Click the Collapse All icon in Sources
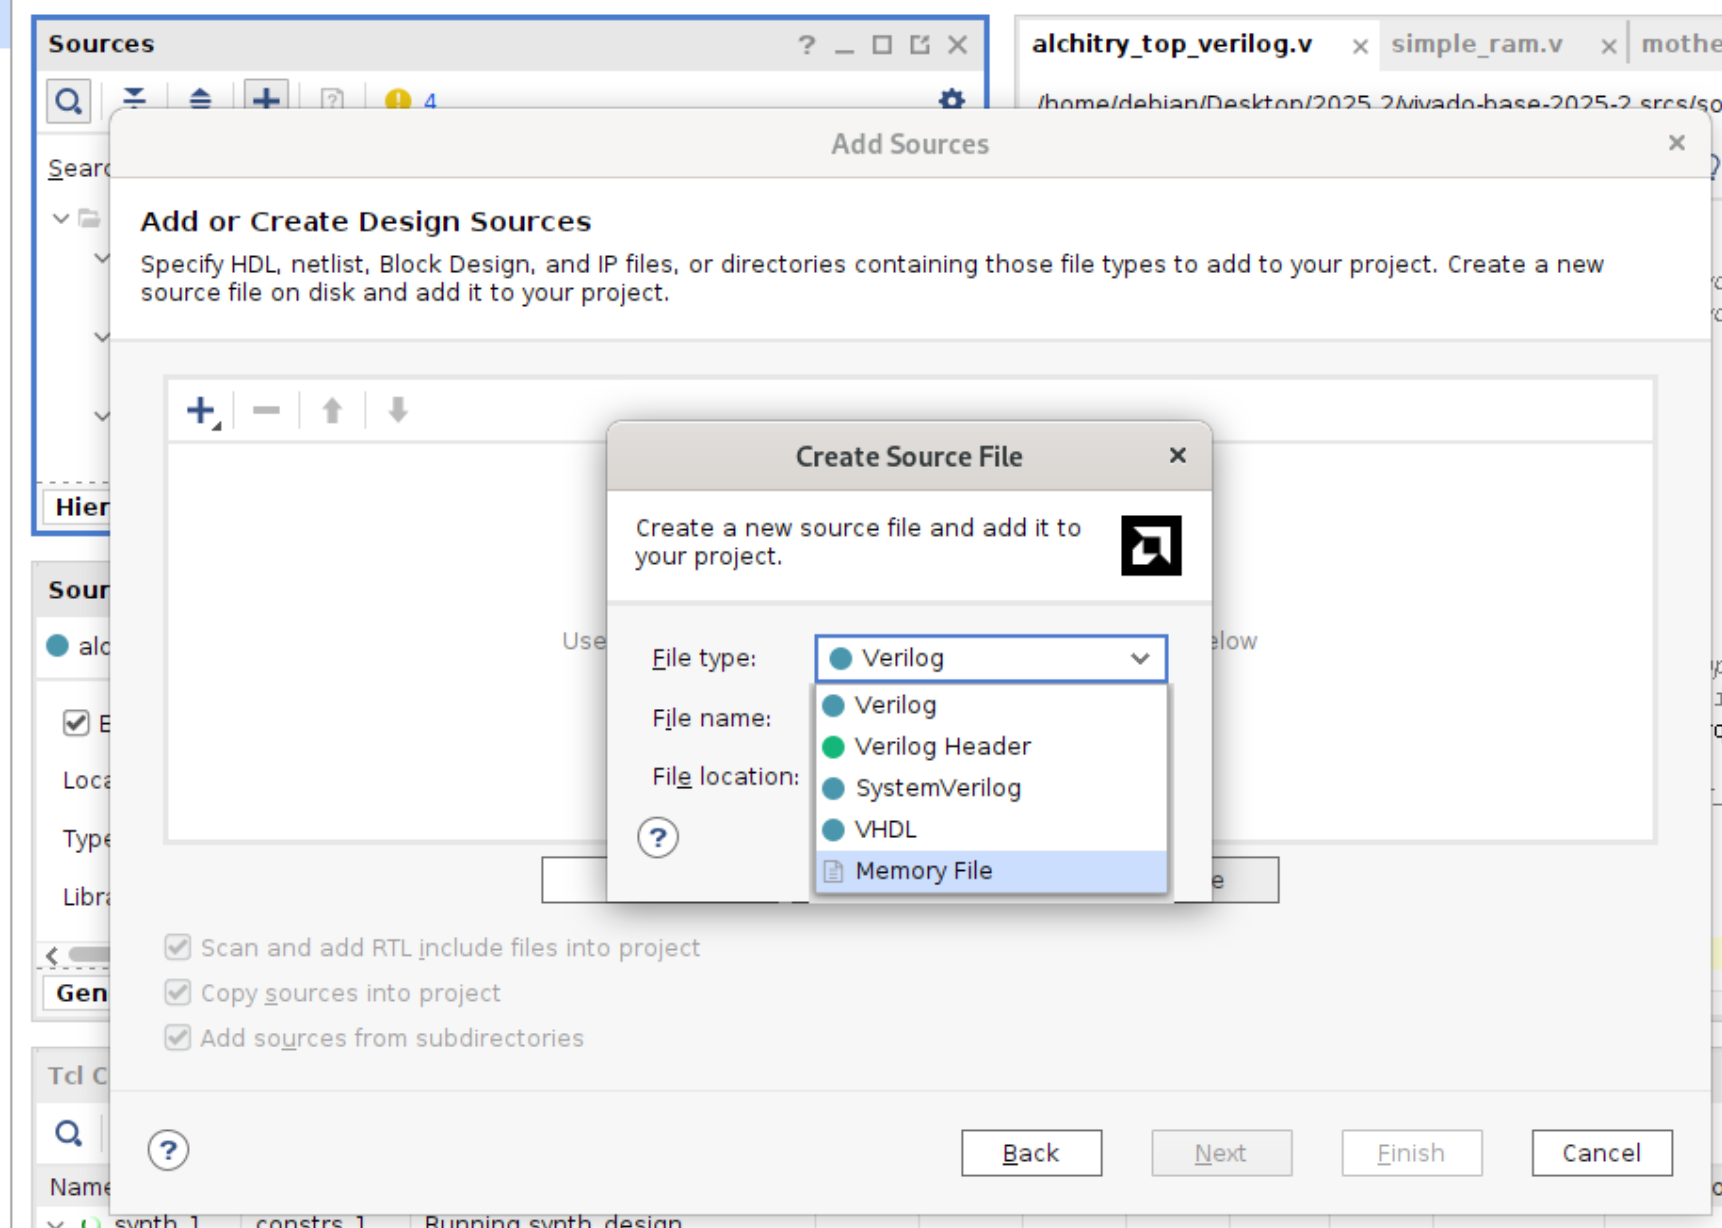 coord(134,100)
